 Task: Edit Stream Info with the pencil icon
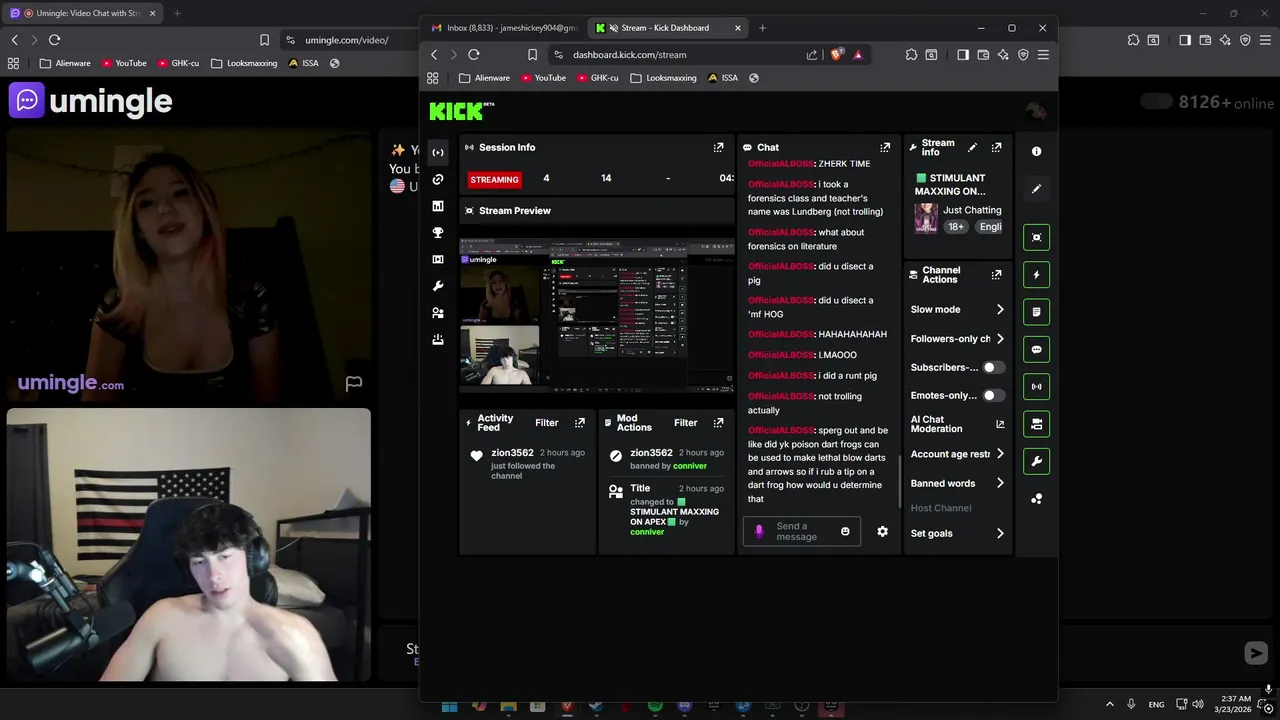[972, 147]
